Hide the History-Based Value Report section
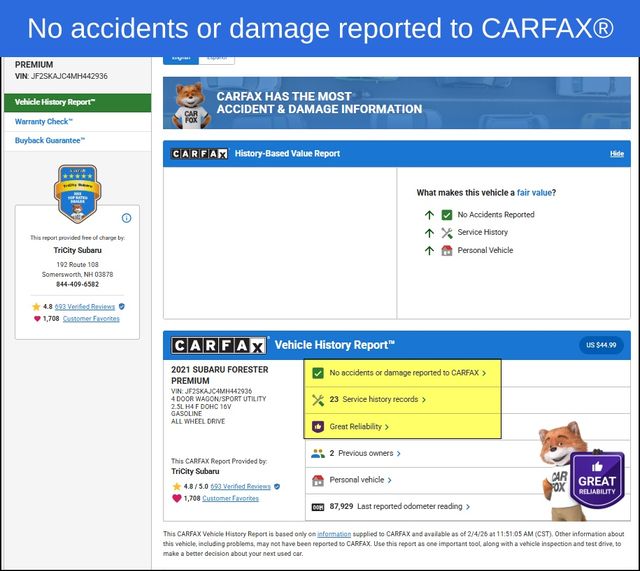 point(616,154)
